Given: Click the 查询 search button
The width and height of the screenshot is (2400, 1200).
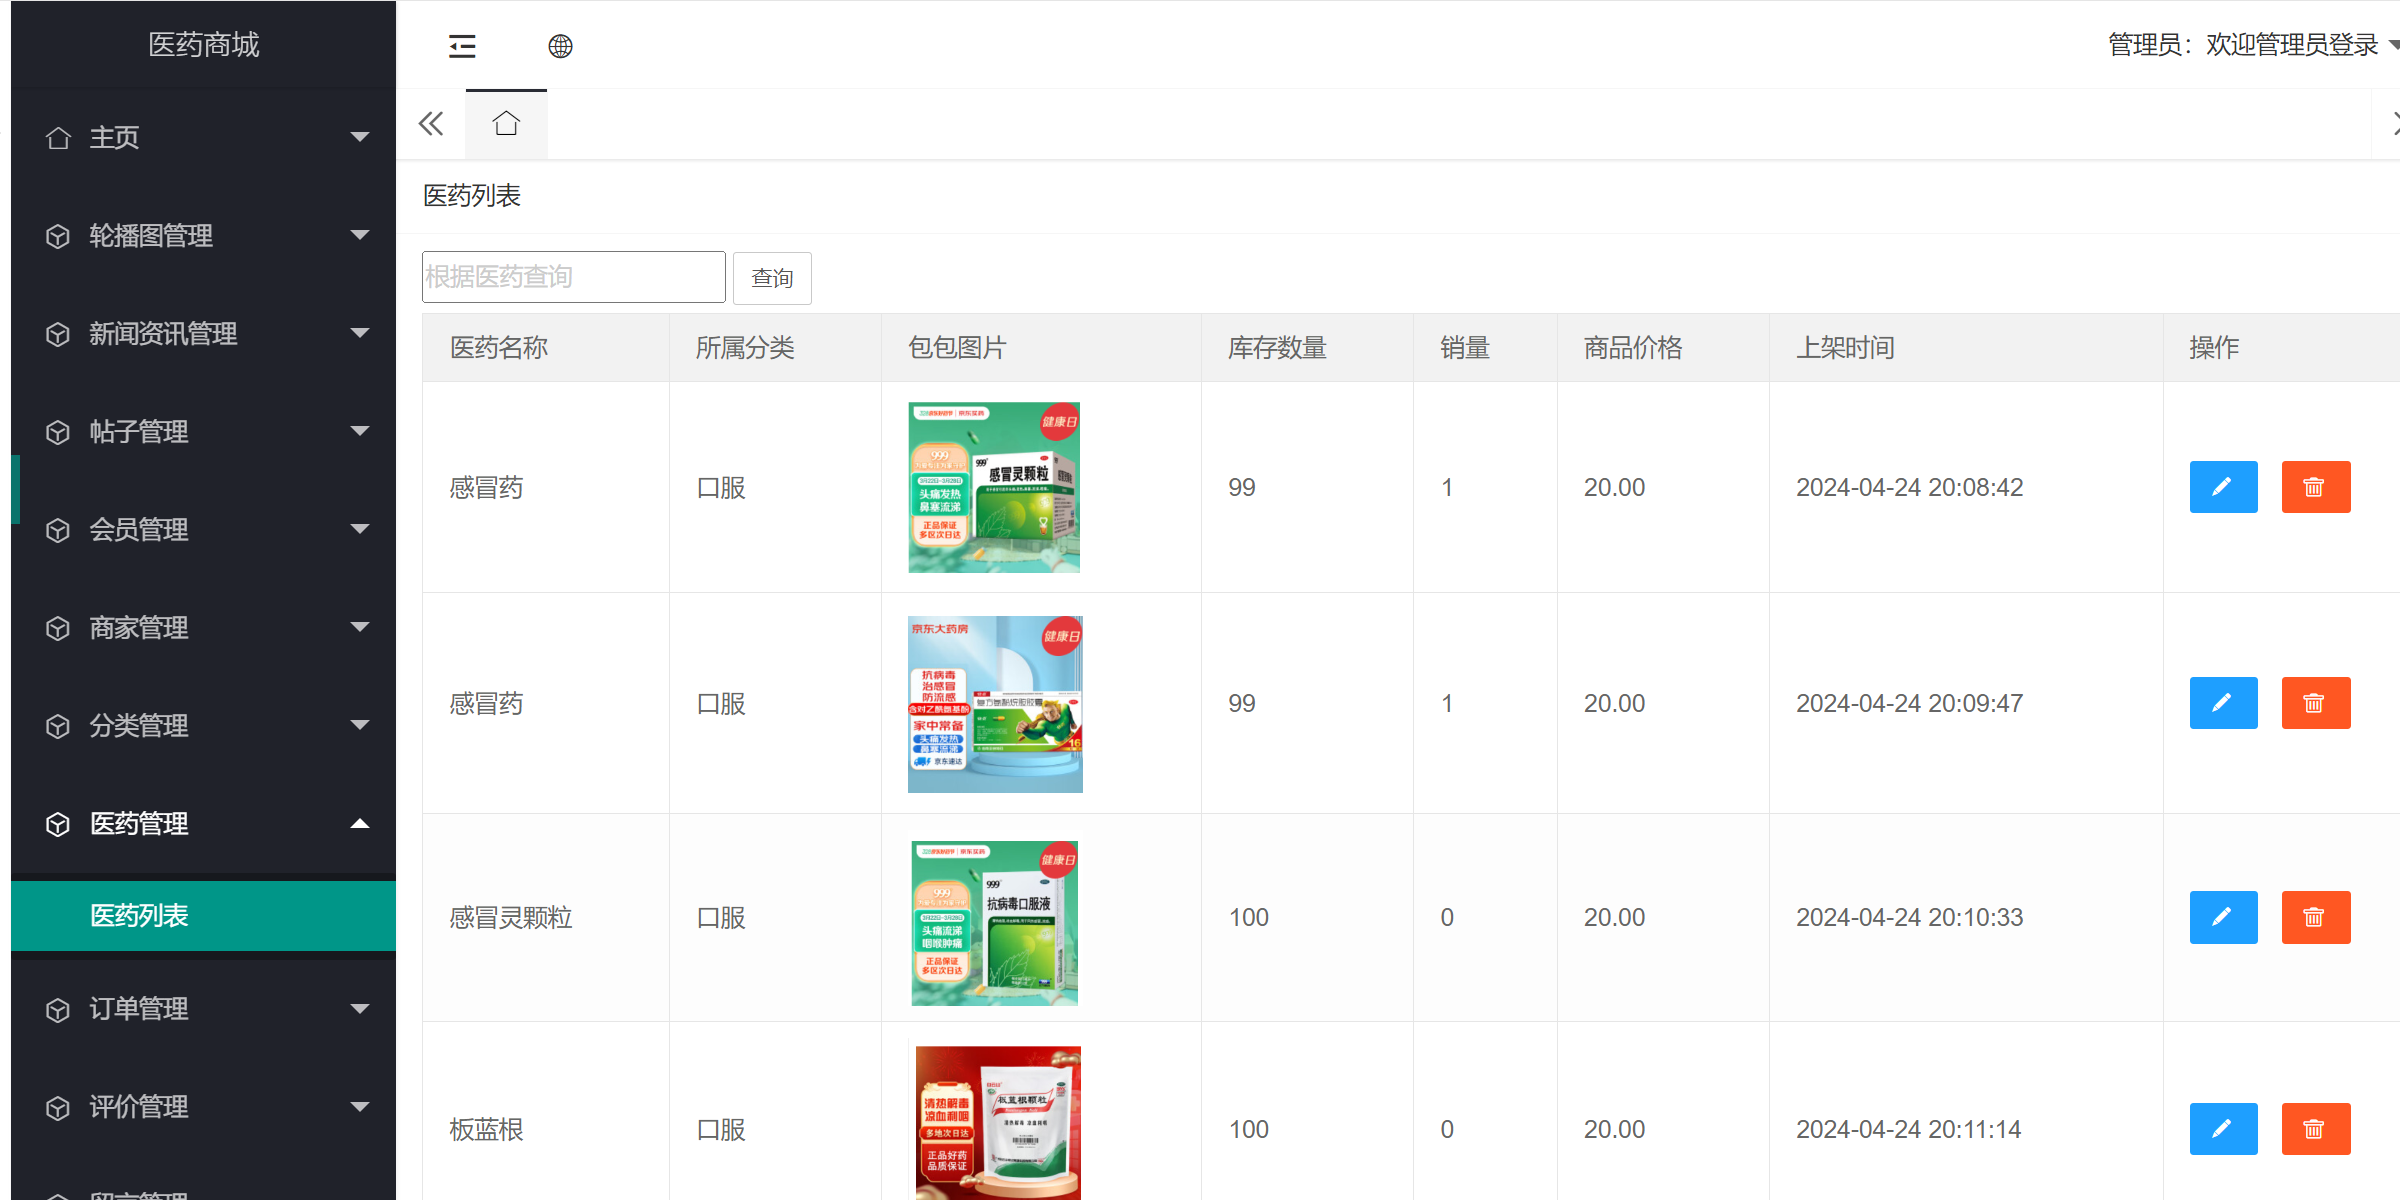Looking at the screenshot, I should point(772,278).
